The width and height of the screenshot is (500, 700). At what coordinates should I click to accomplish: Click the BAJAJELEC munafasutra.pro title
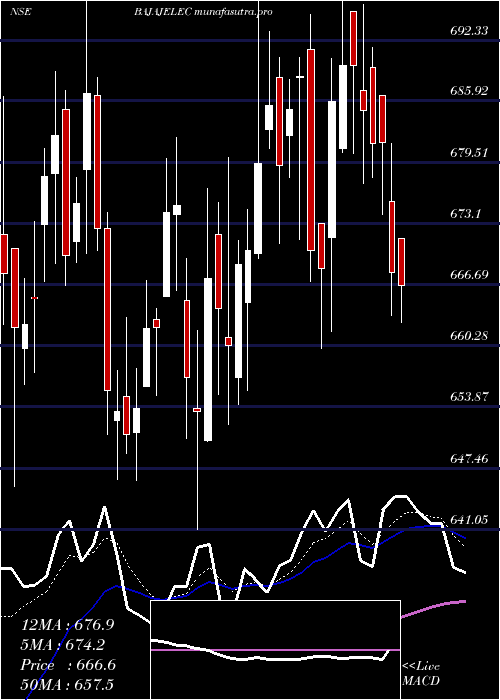[203, 12]
